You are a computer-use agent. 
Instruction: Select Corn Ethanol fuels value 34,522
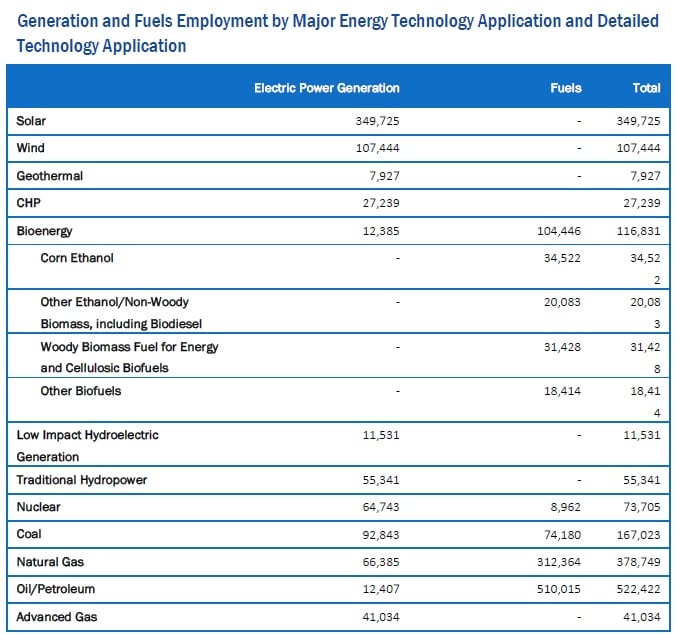coord(562,258)
